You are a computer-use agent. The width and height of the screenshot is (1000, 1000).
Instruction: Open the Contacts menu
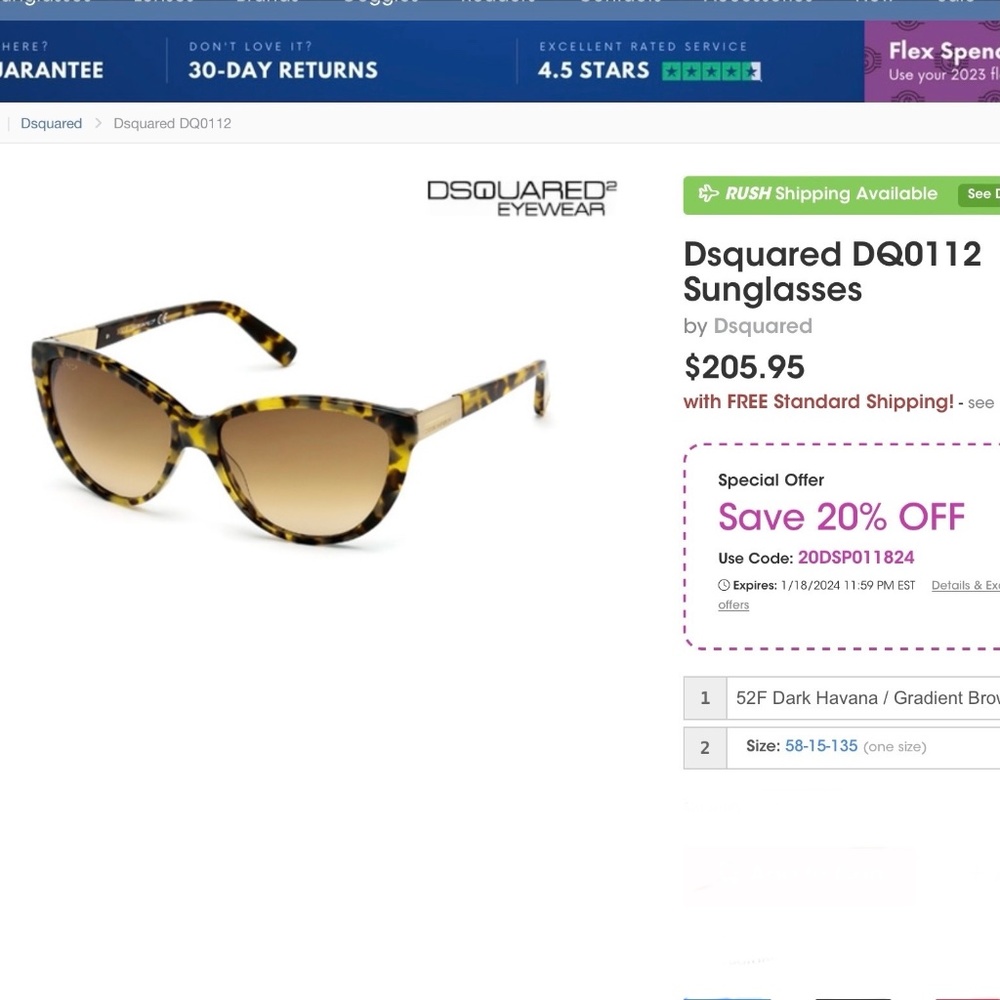(x=619, y=3)
